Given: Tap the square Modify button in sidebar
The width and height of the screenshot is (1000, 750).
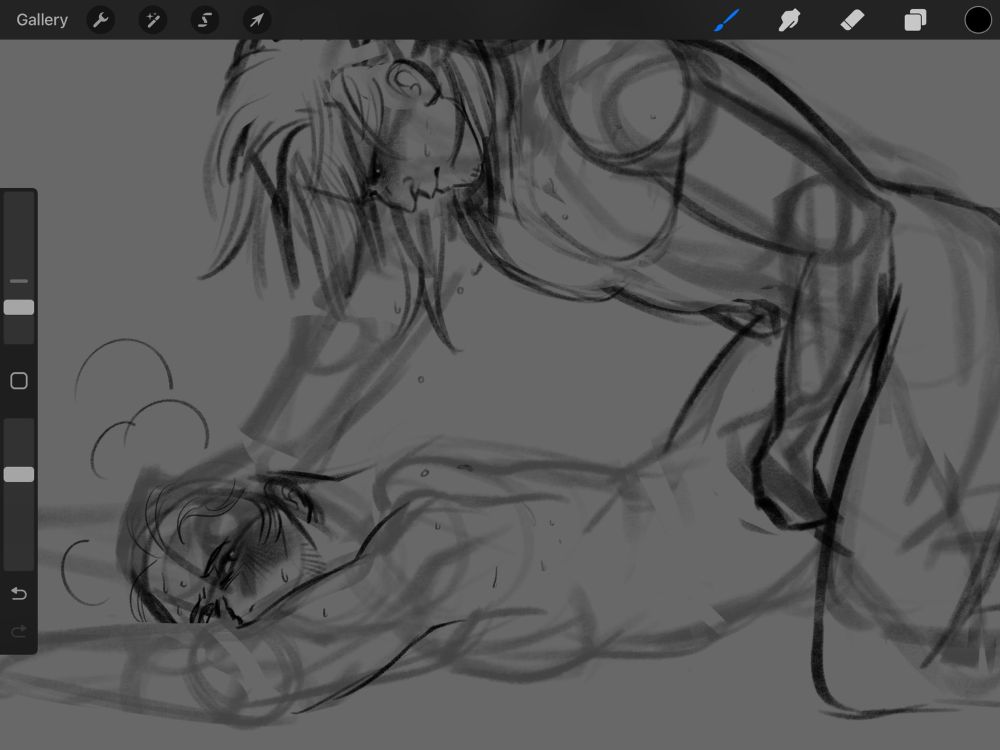Looking at the screenshot, I should point(19,381).
